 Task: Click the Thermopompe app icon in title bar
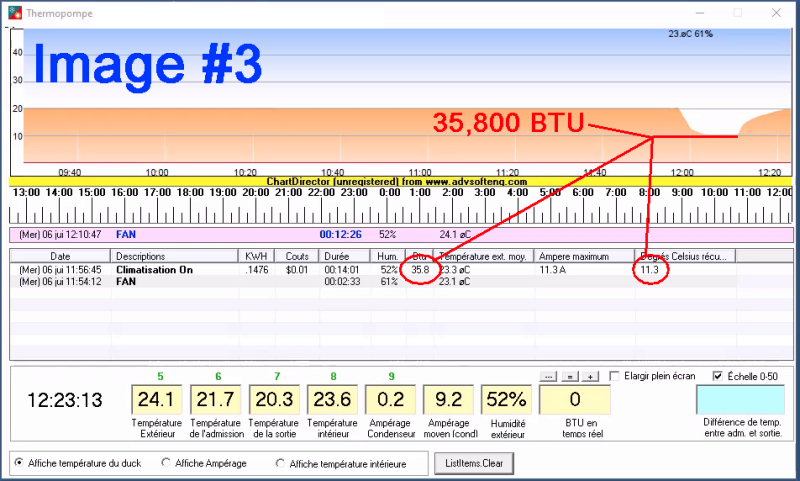(x=15, y=13)
